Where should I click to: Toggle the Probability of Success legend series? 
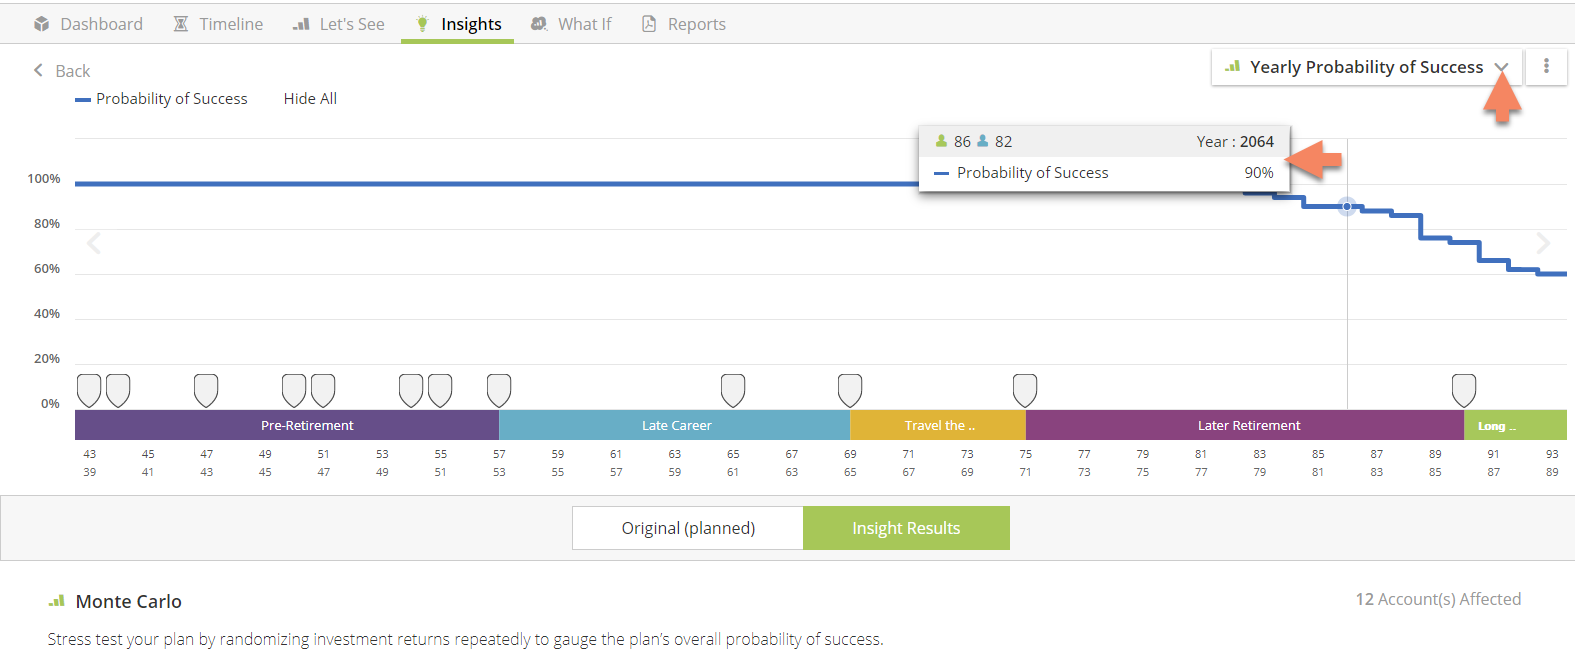[162, 99]
